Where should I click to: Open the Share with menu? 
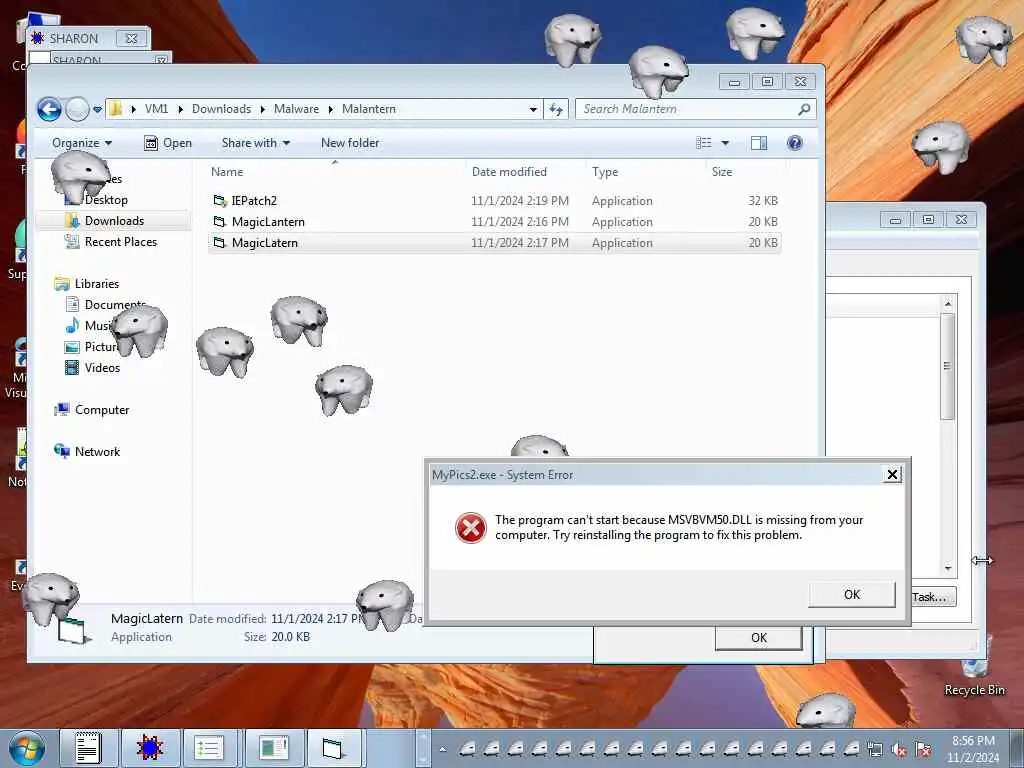tap(255, 143)
